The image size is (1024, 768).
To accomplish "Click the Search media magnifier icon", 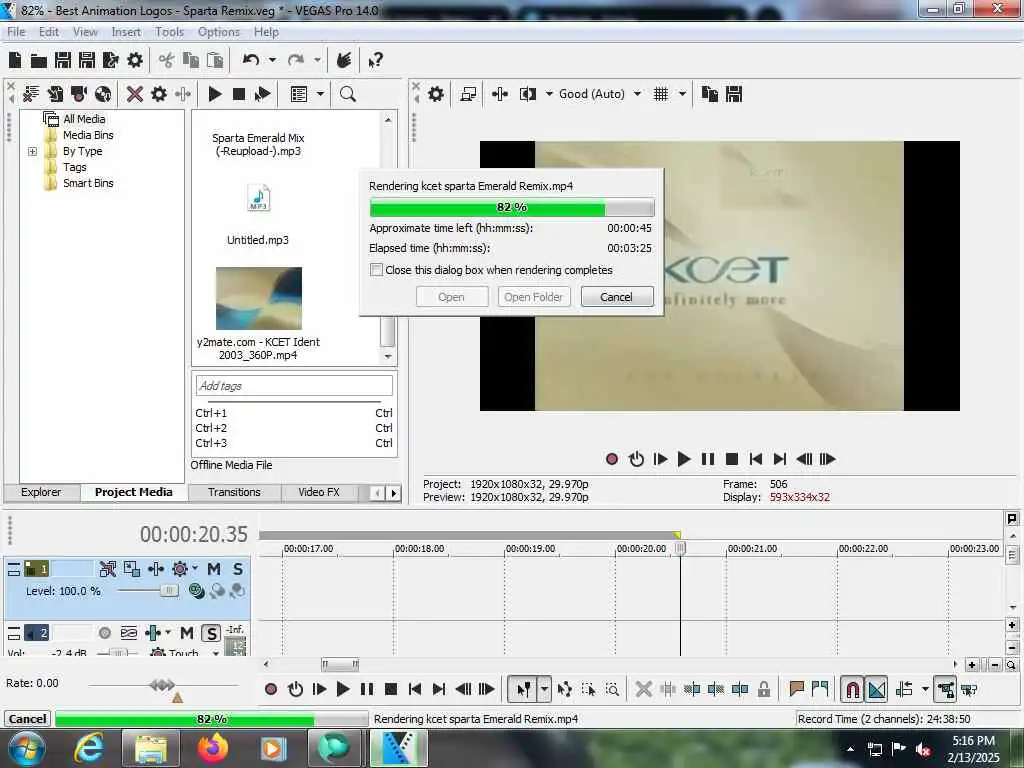I will pyautogui.click(x=347, y=94).
